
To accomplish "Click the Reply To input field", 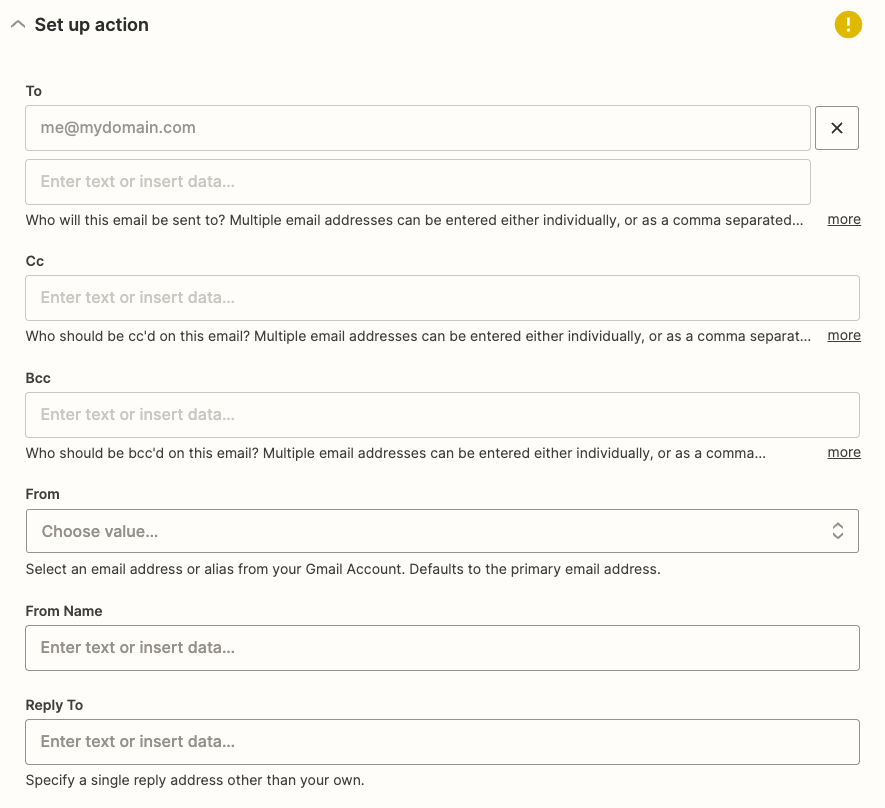I will (442, 742).
